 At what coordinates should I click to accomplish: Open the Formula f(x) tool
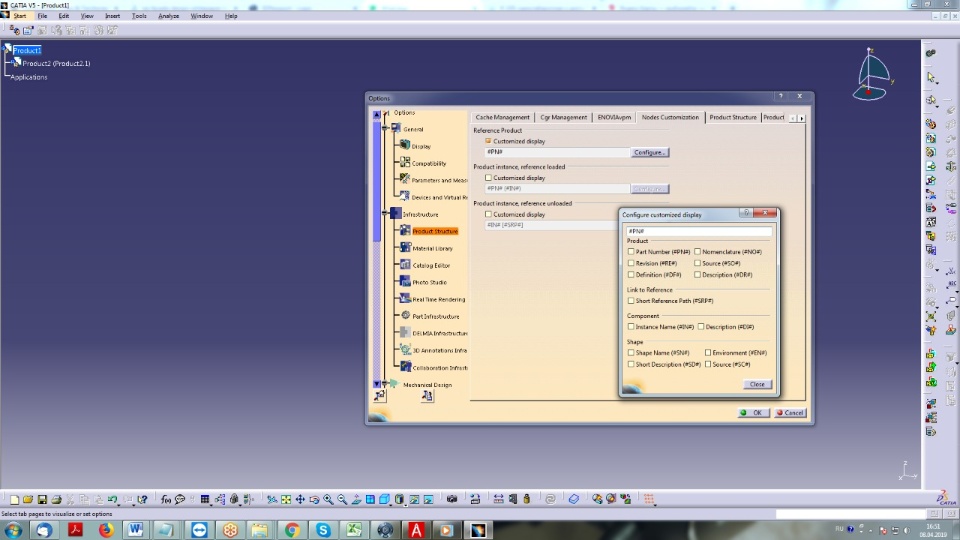pos(166,500)
